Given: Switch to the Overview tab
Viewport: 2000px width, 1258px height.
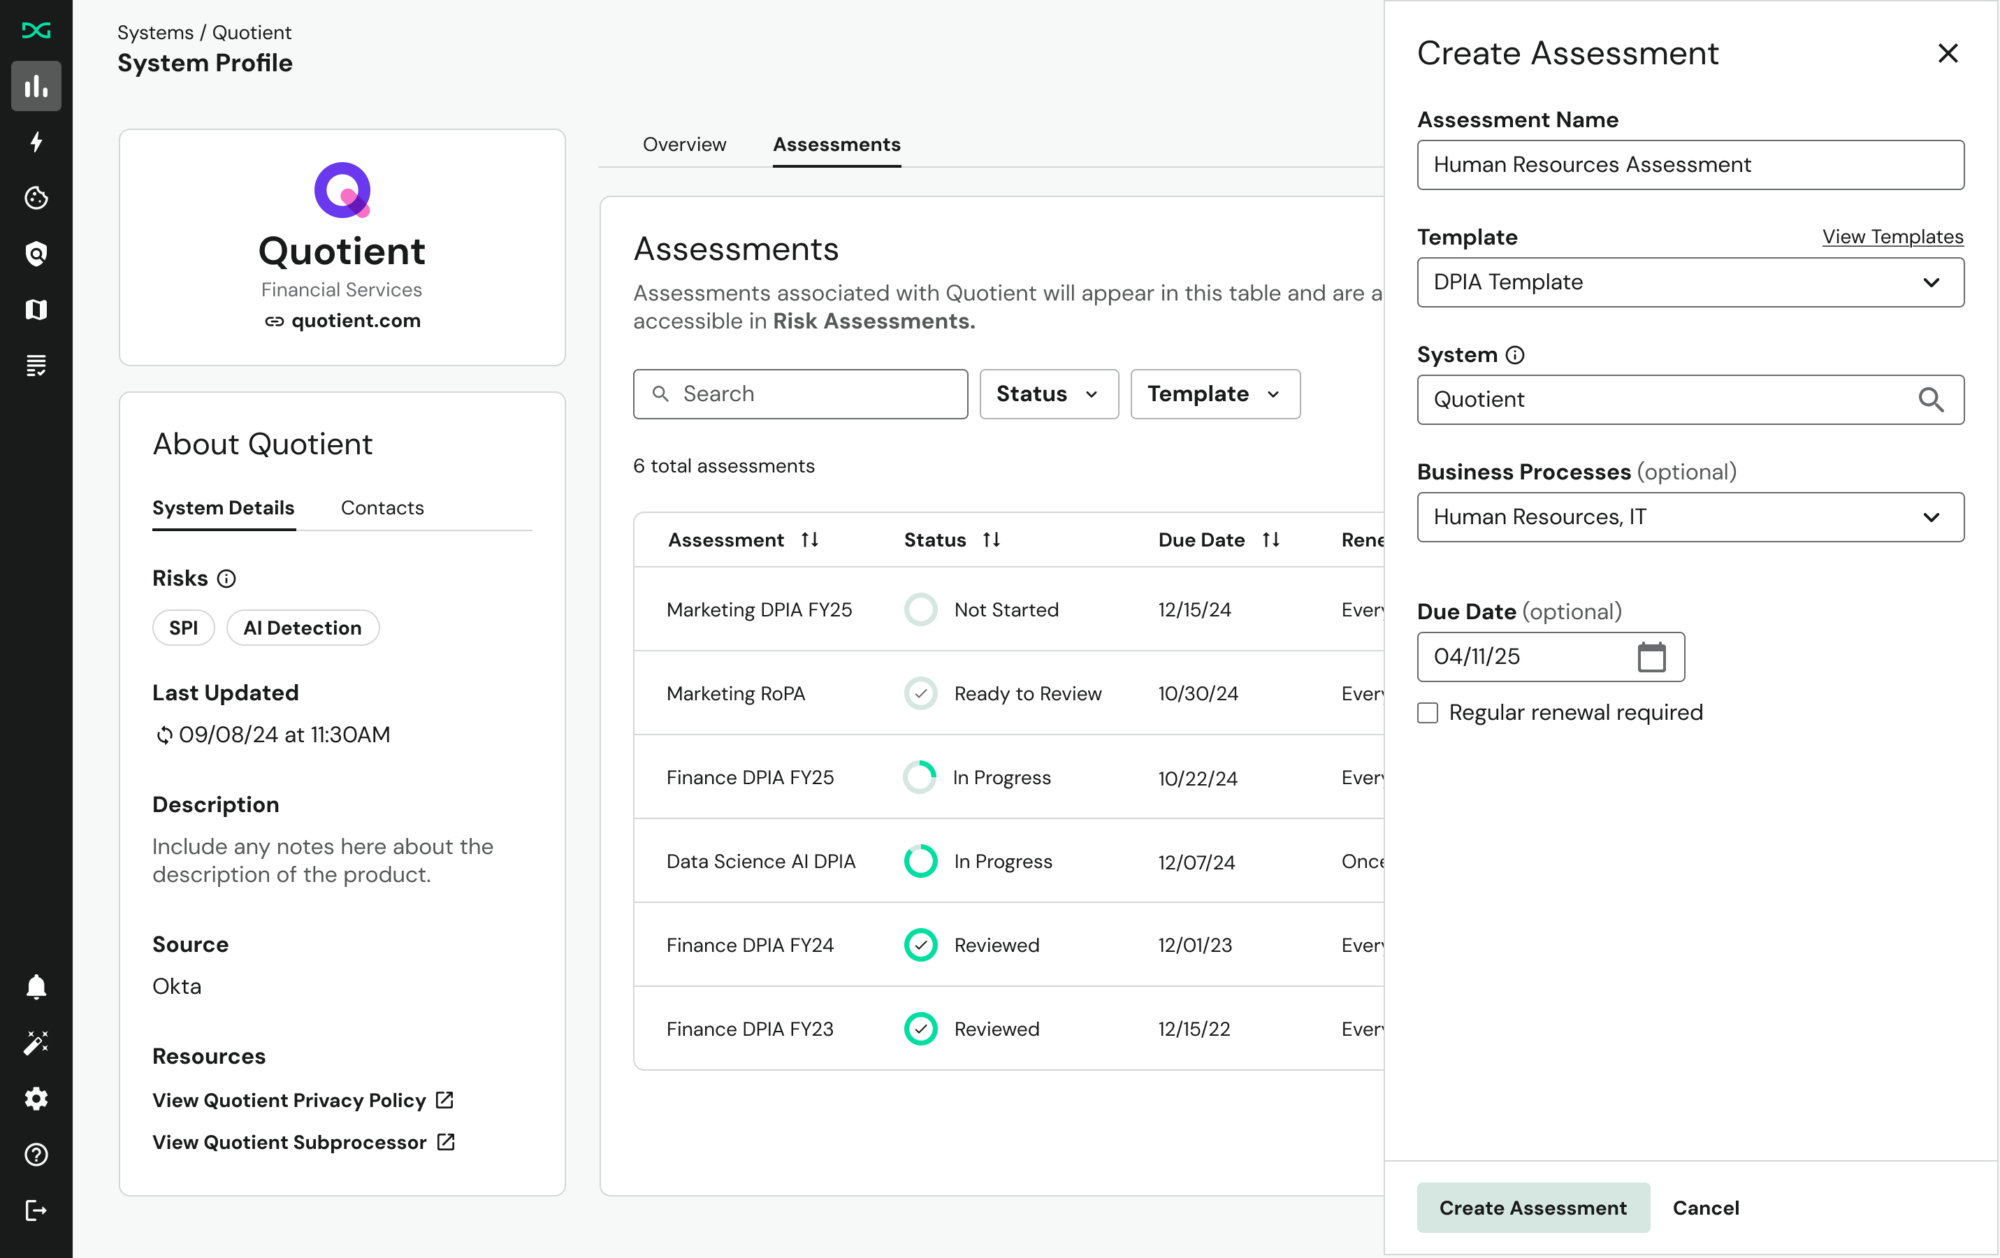Looking at the screenshot, I should pos(684,144).
